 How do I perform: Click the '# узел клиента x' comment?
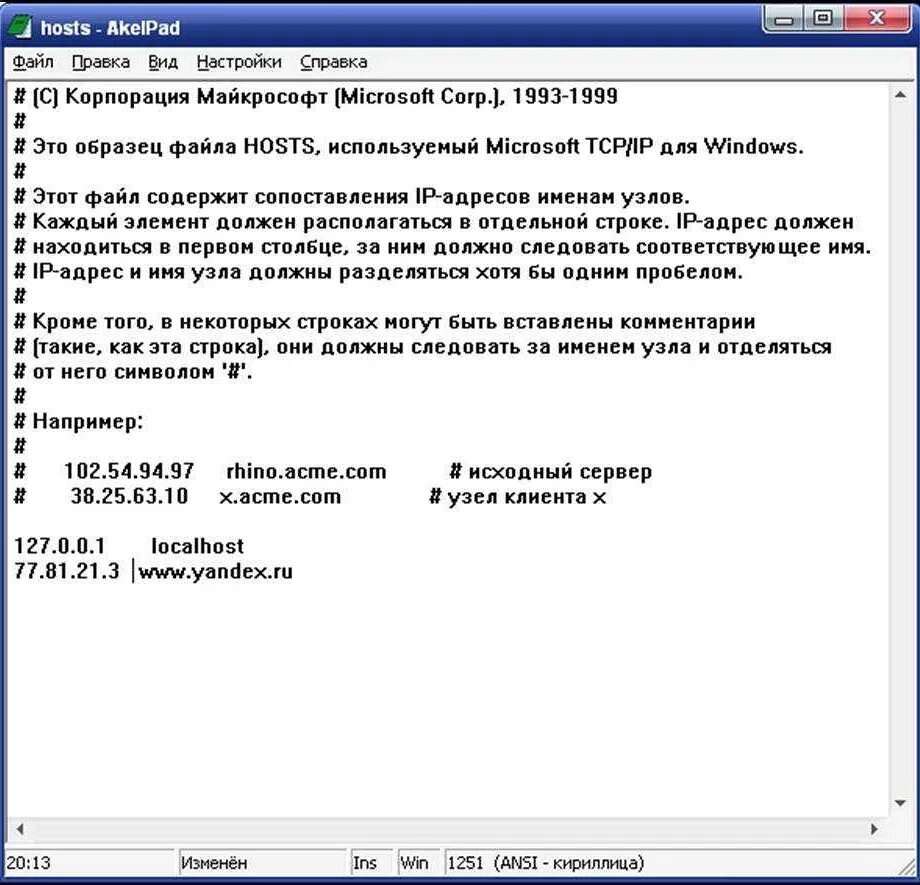coord(518,496)
